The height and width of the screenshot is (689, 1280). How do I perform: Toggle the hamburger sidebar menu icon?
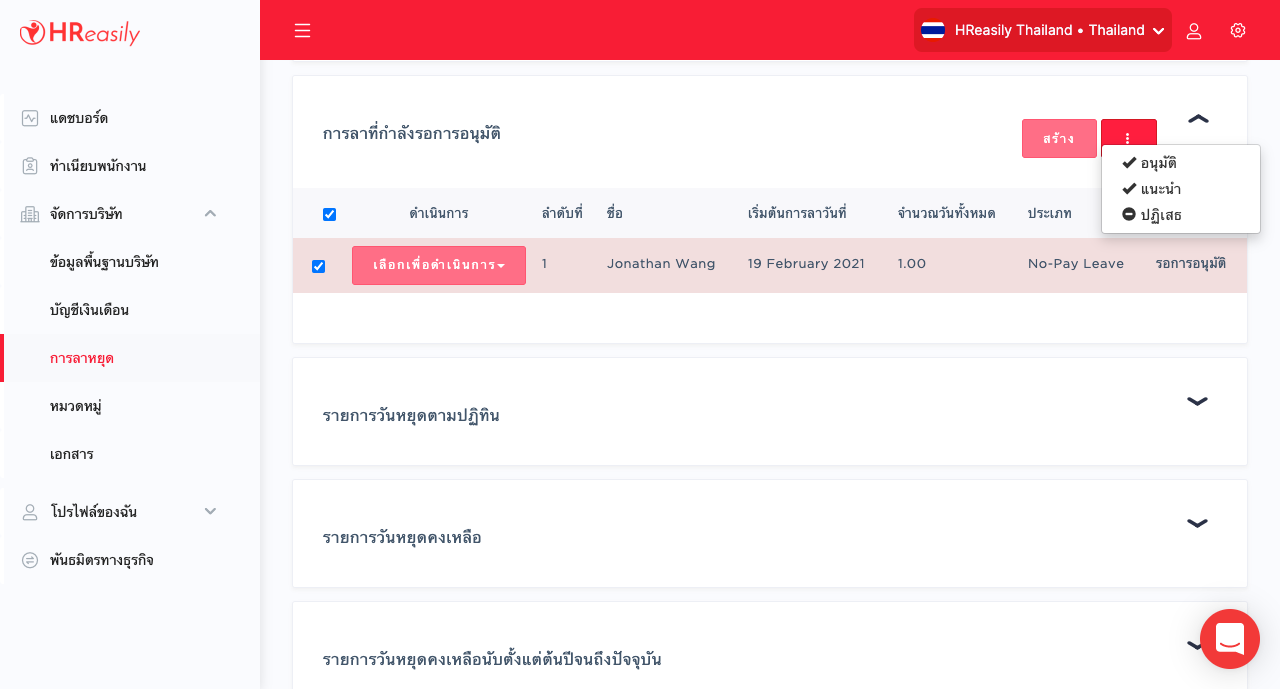pos(303,31)
